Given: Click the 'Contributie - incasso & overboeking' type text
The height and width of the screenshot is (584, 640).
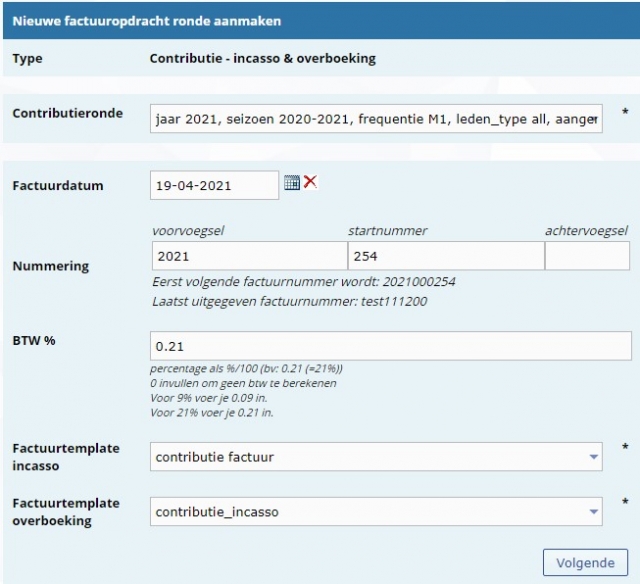Looking at the screenshot, I should pyautogui.click(x=262, y=58).
